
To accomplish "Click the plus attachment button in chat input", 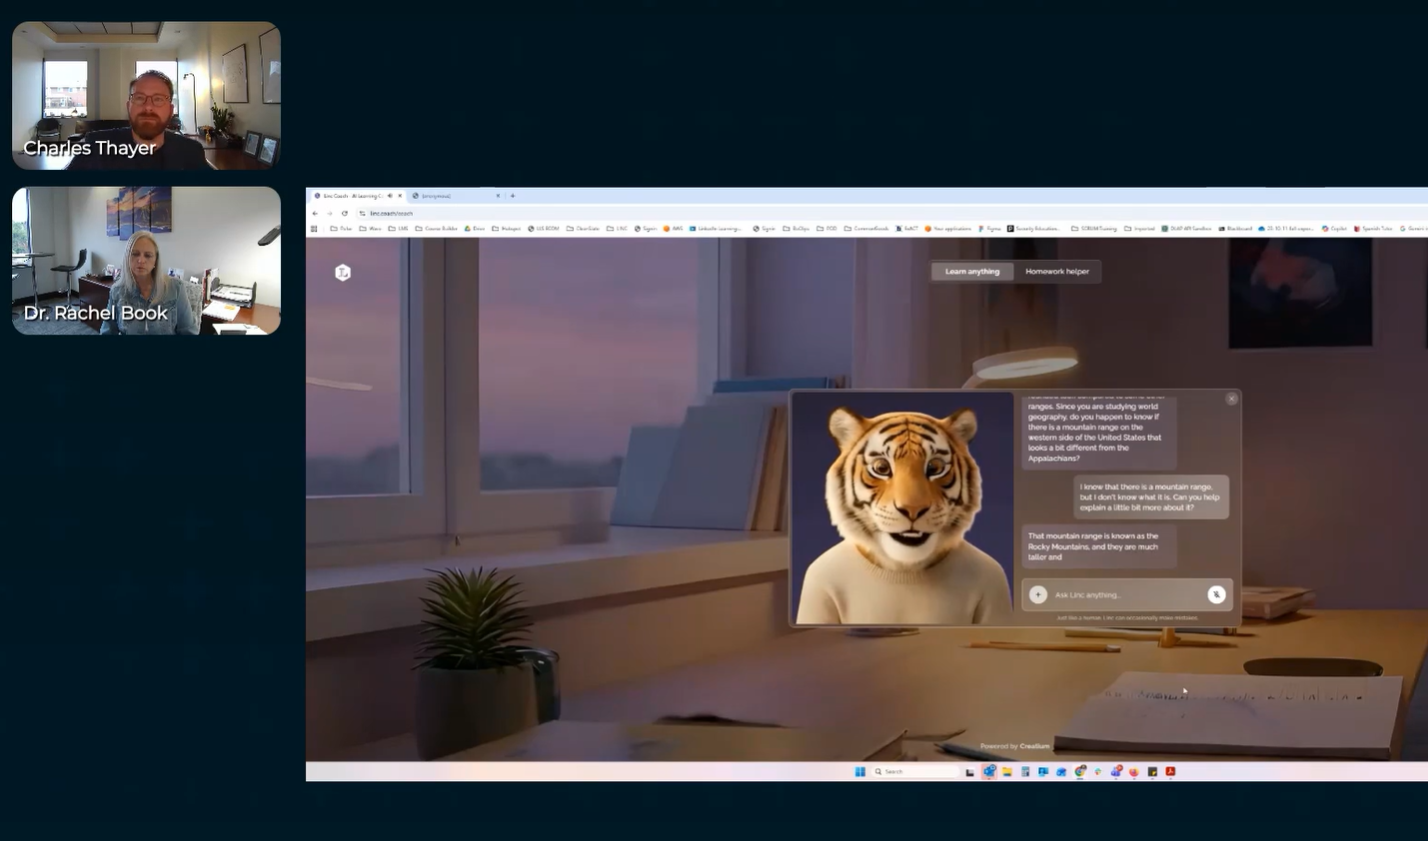I will point(1038,595).
